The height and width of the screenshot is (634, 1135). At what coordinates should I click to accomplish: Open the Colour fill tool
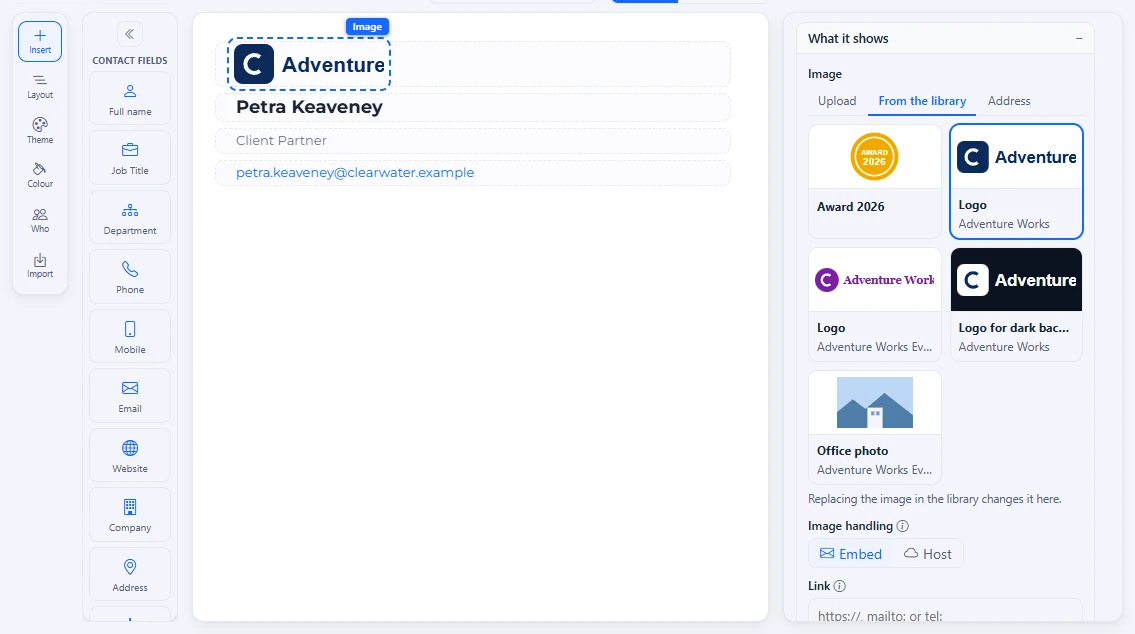tap(40, 175)
